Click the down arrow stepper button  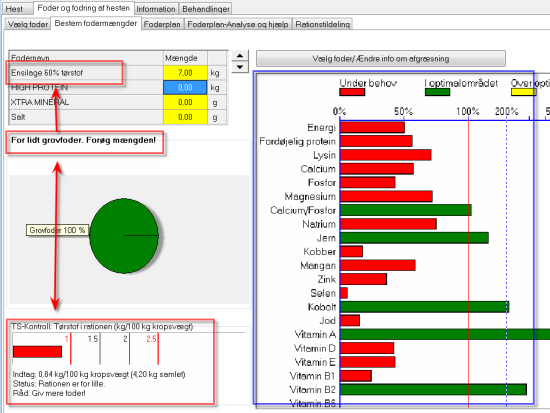tap(240, 67)
